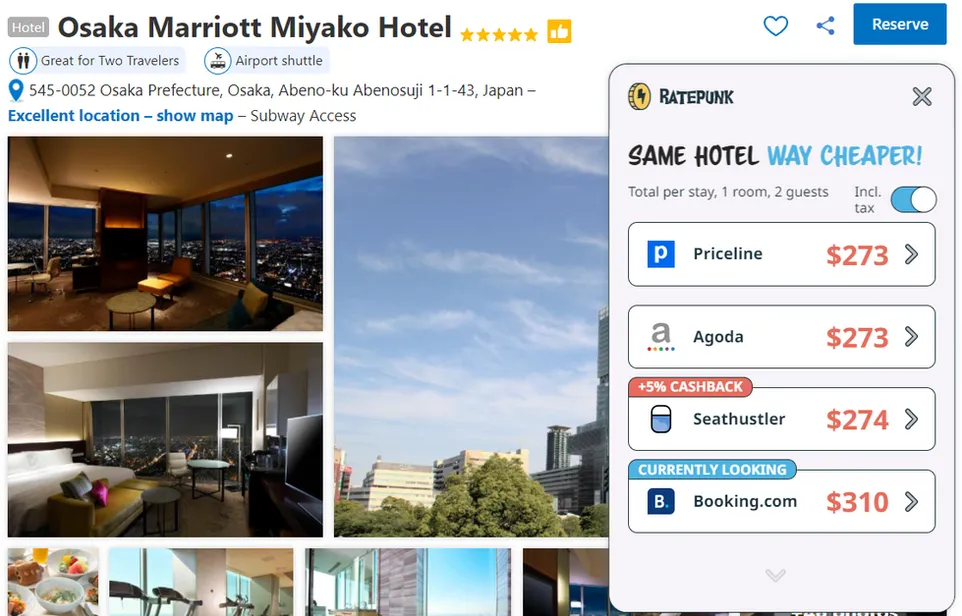Save hotel with the heart icon
Screen dimensions: 962x616
(775, 26)
